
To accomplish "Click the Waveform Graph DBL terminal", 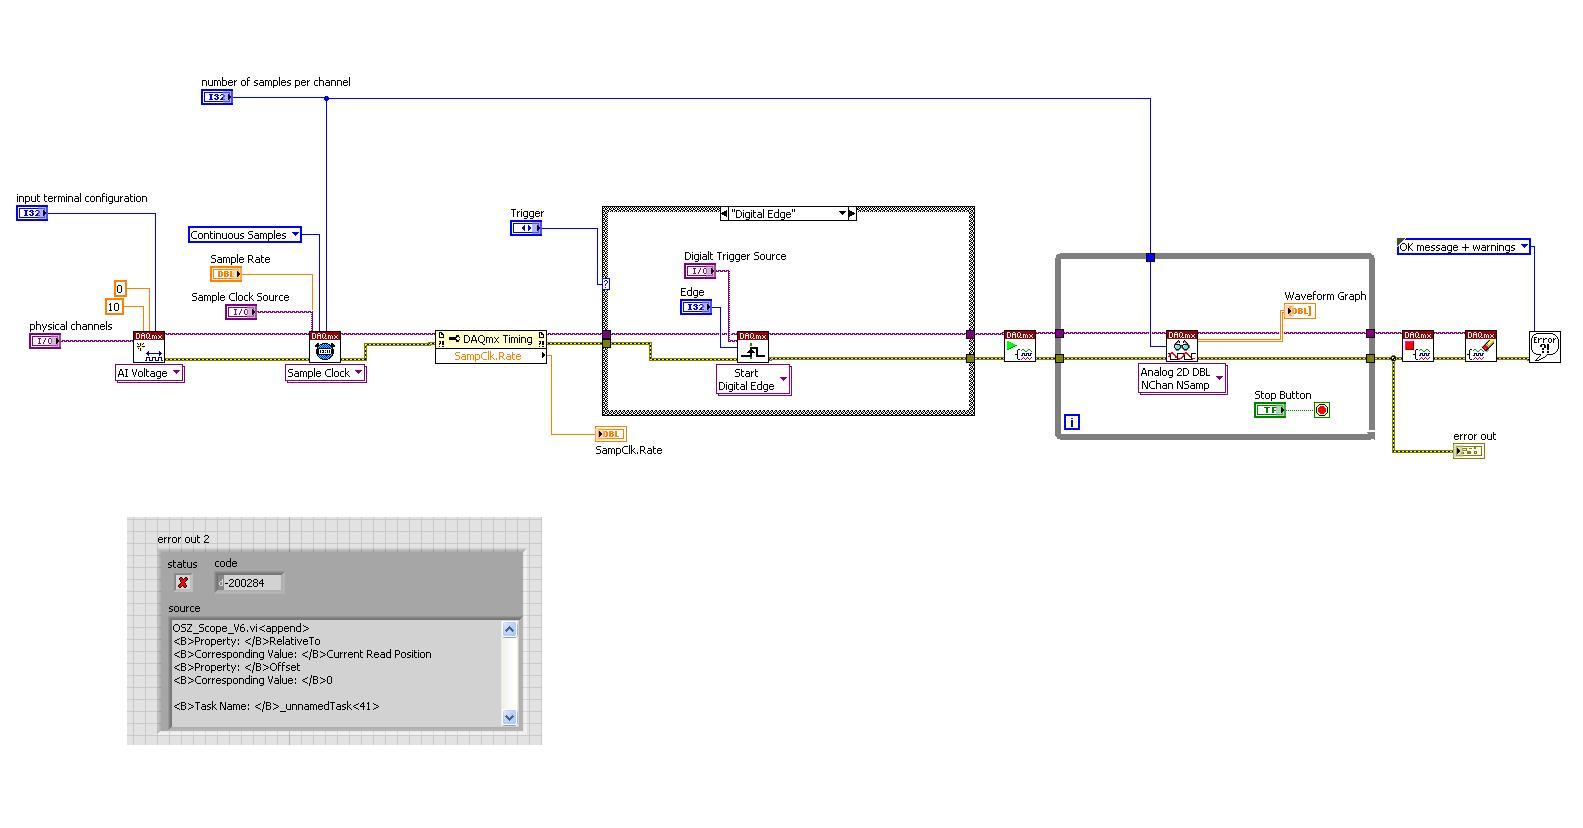I will 1300,311.
